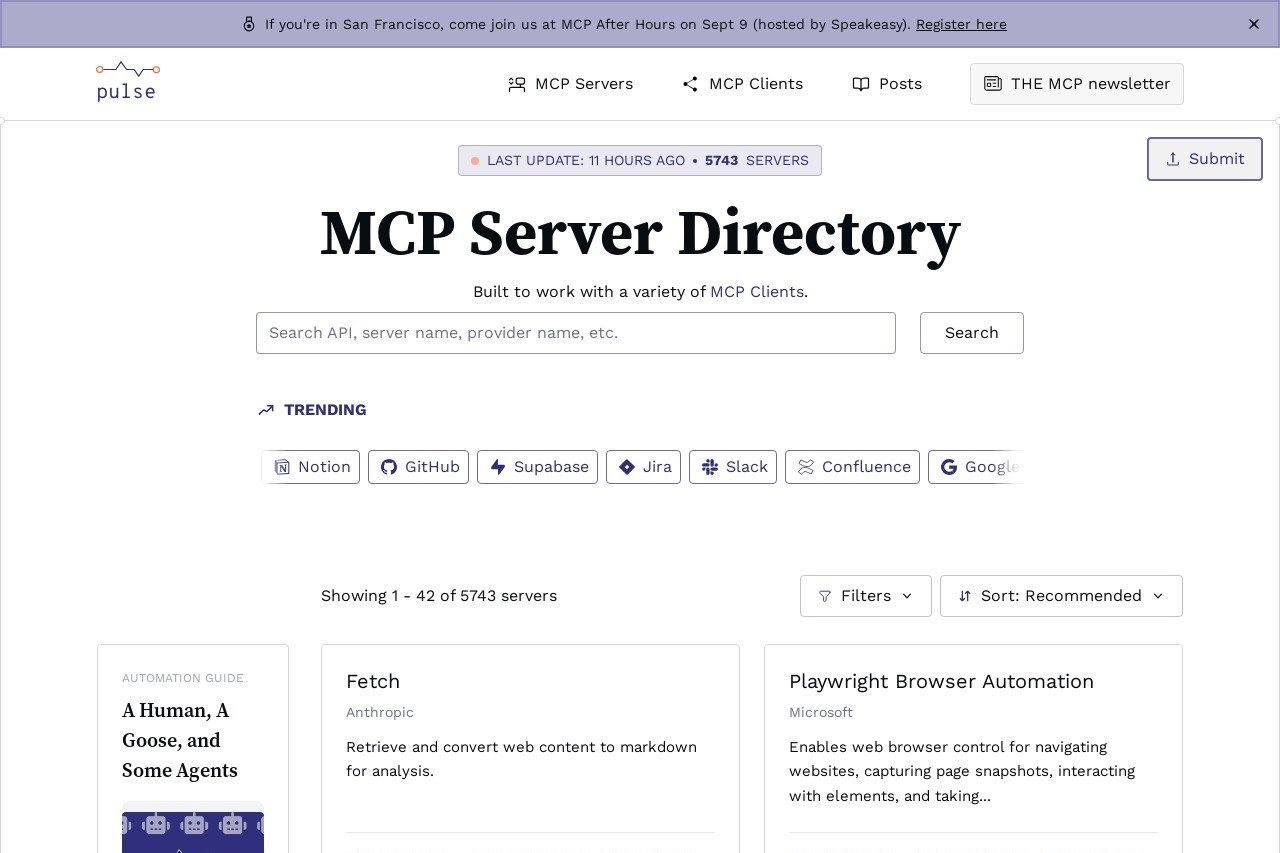Screen dimensions: 1280x853
Task: Subscribe via THE MCP newsletter button
Action: click(x=1077, y=84)
